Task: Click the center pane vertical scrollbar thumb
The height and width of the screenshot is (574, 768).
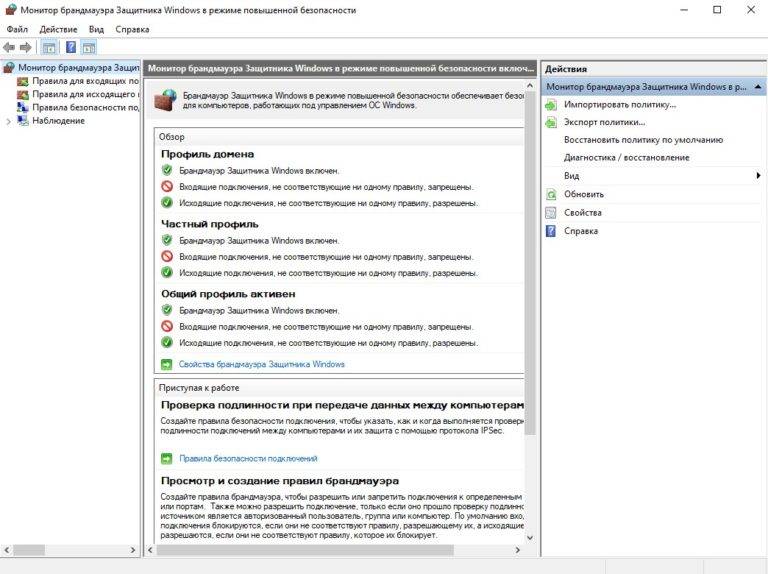Action: click(x=529, y=264)
